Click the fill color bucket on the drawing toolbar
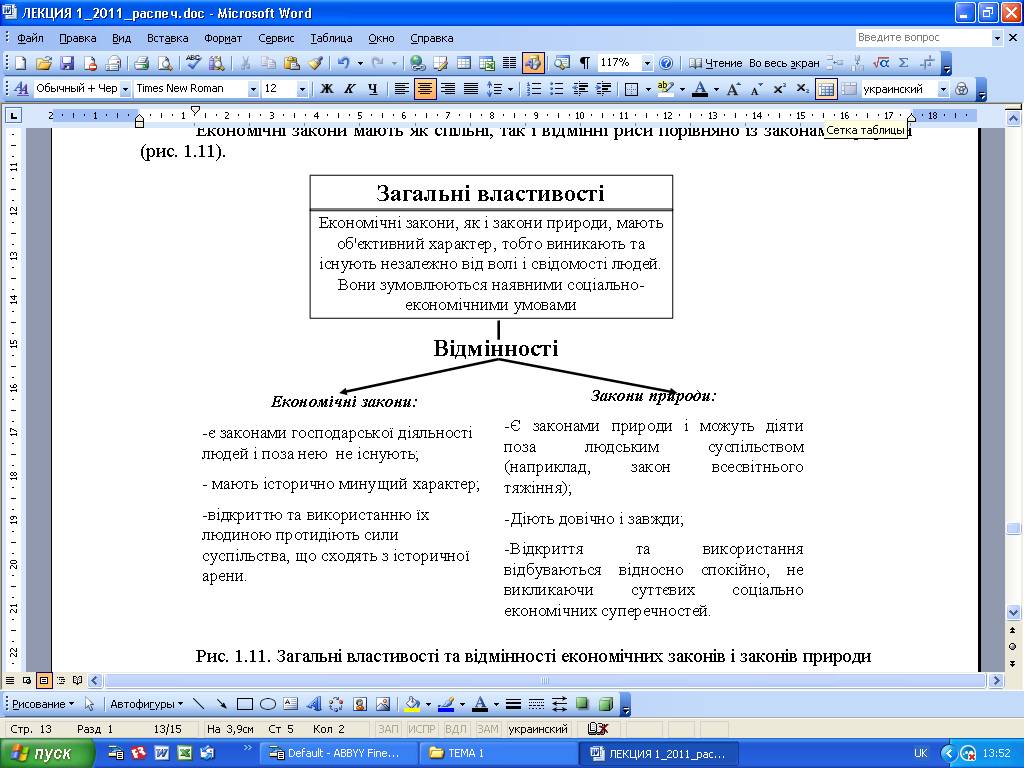The width and height of the screenshot is (1024, 768). point(412,704)
